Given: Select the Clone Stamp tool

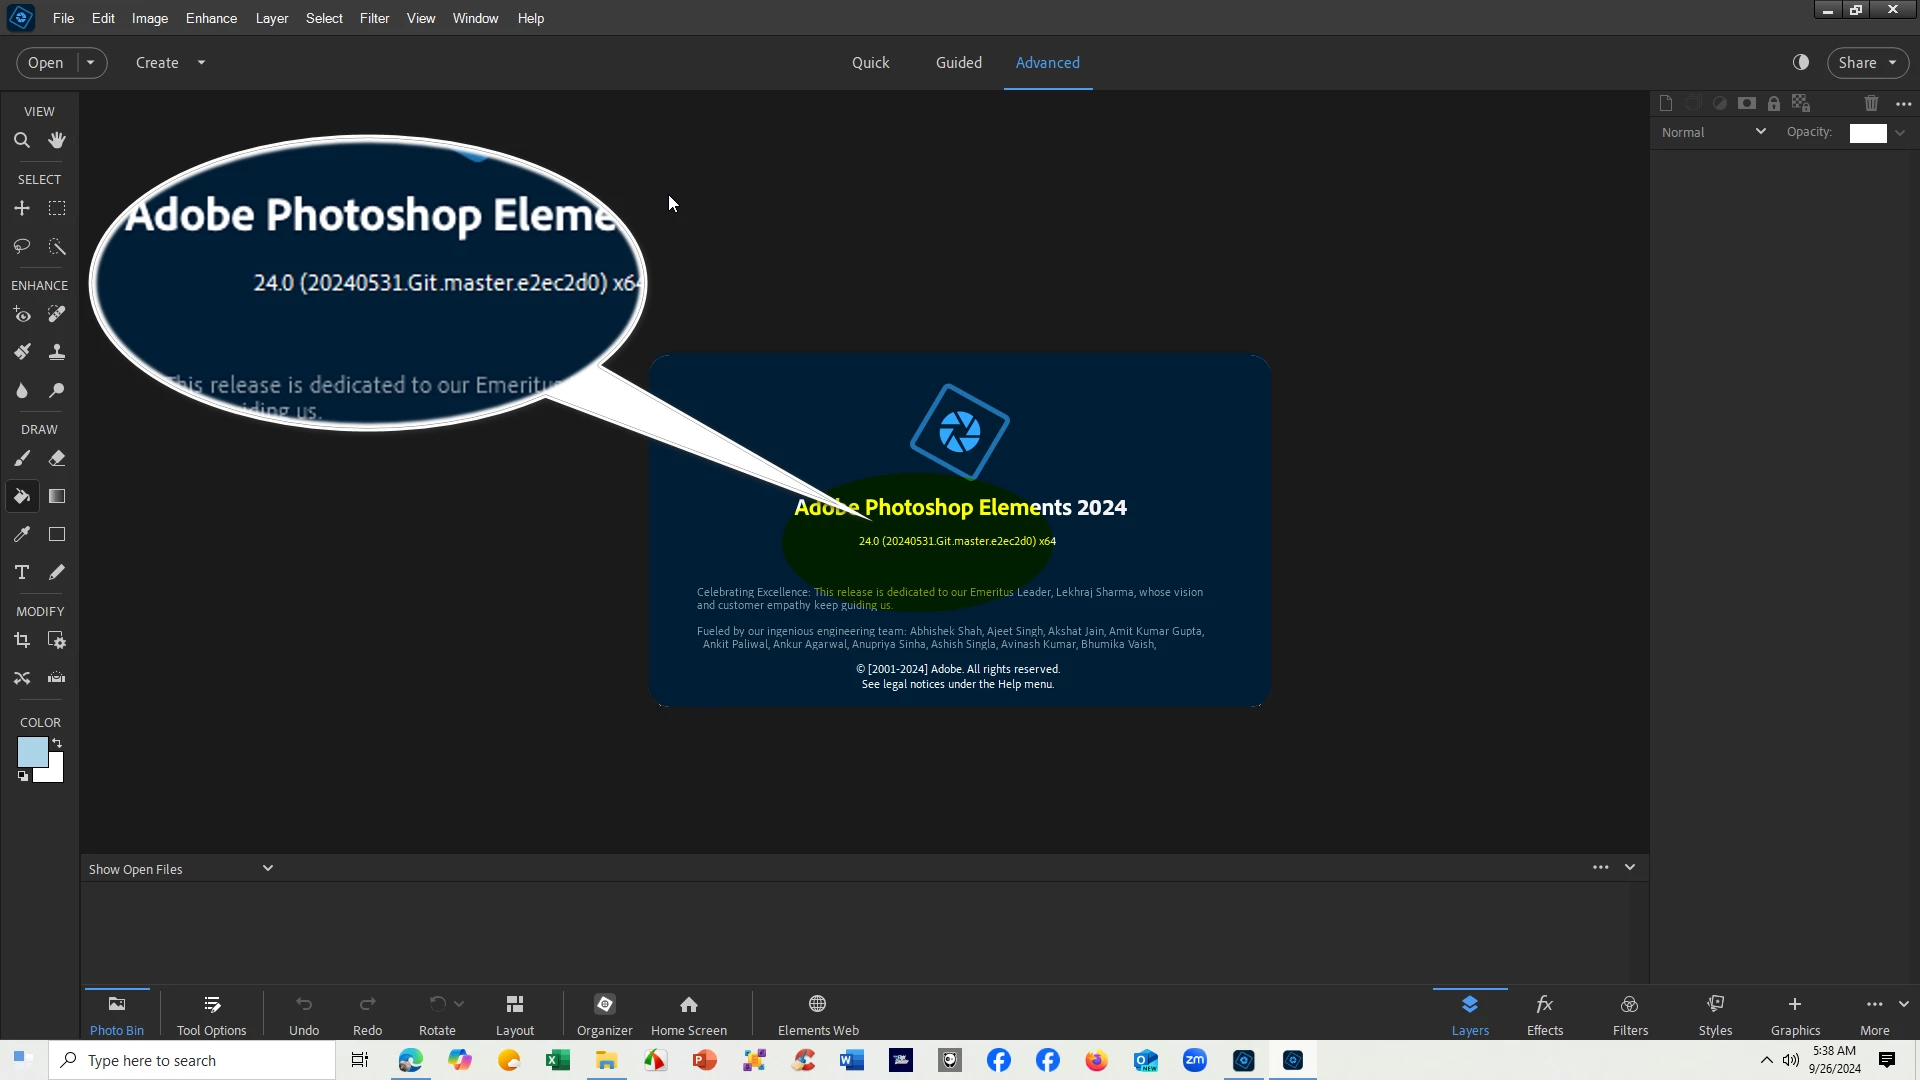Looking at the screenshot, I should pos(57,352).
